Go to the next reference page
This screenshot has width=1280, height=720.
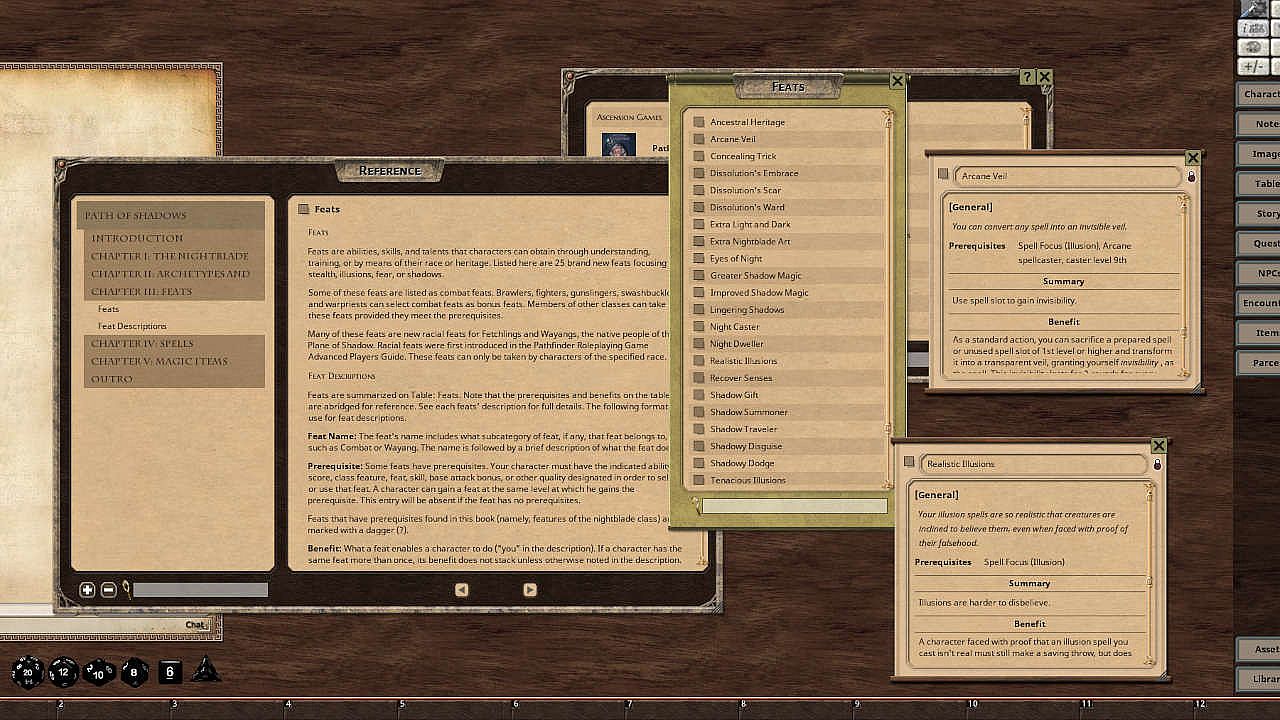coord(530,590)
